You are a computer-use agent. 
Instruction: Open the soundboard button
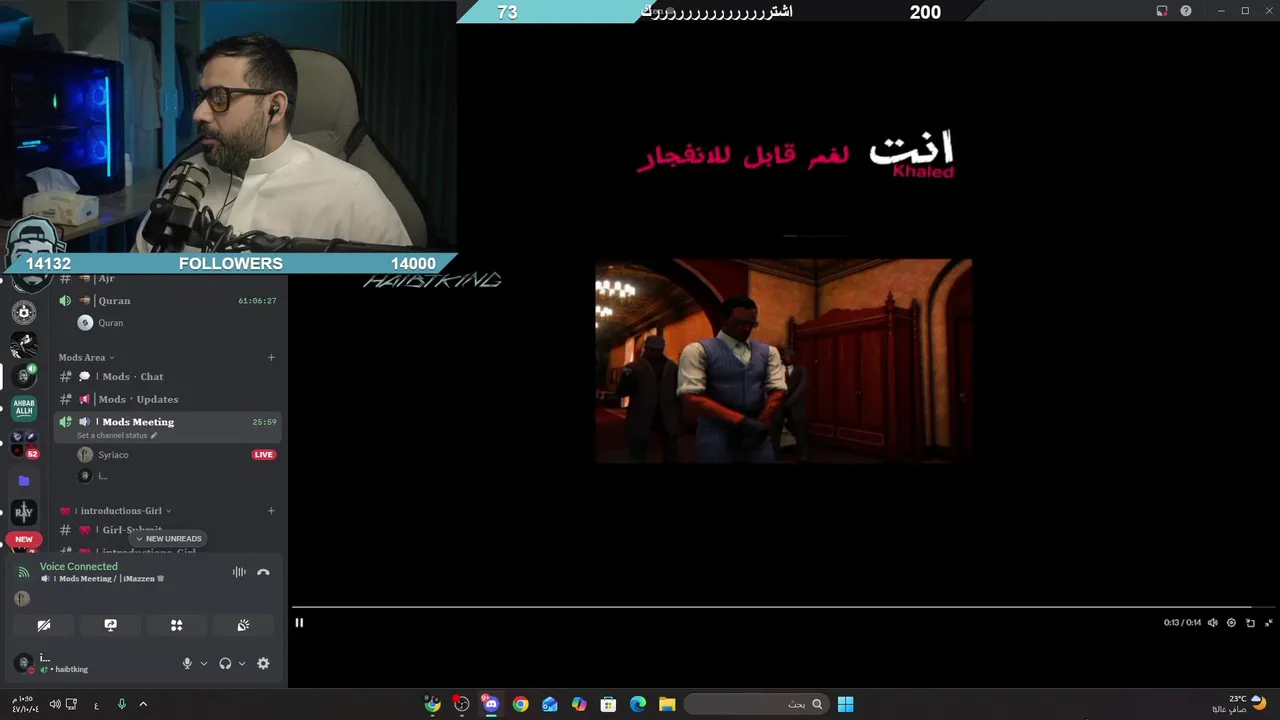tap(243, 625)
